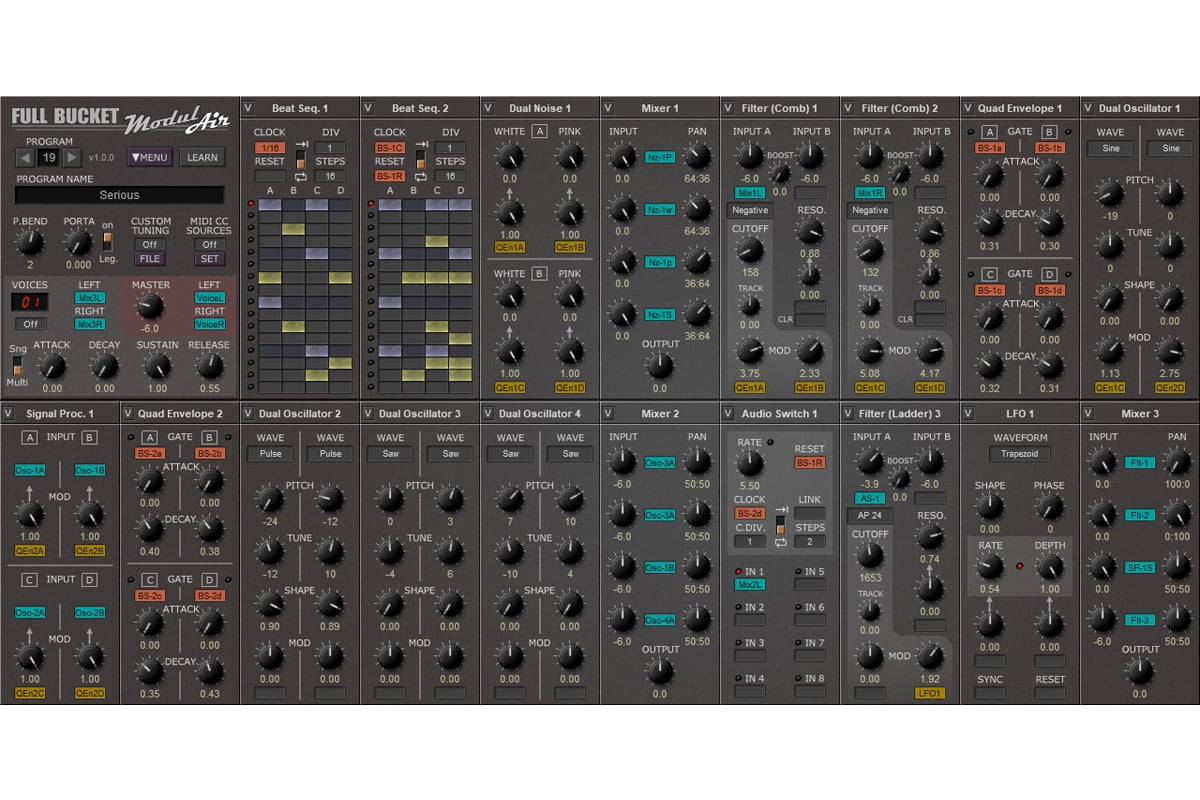Toggle Off button under Voices display
Screen dimensions: 1200x800
click(30, 324)
